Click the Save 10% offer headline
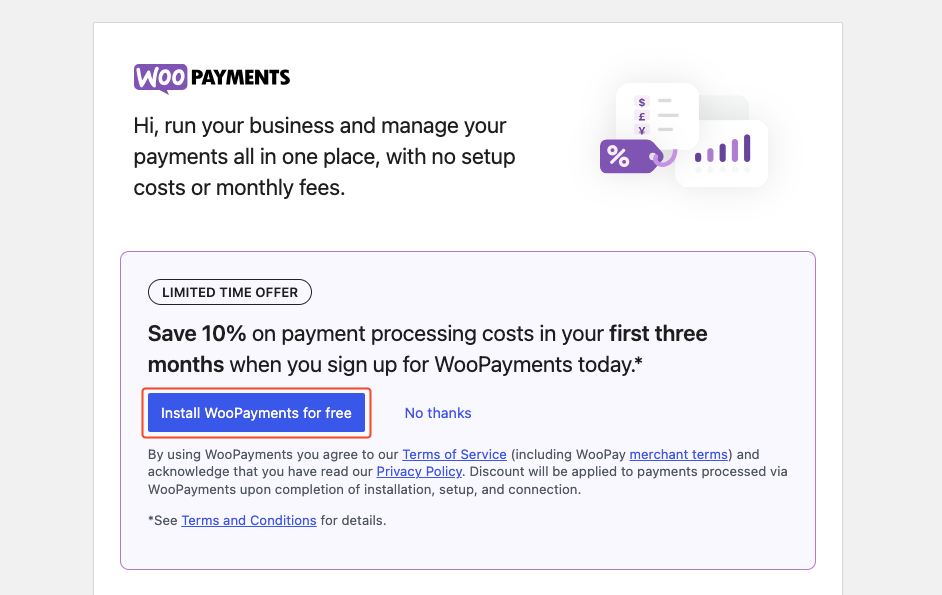 pos(427,349)
